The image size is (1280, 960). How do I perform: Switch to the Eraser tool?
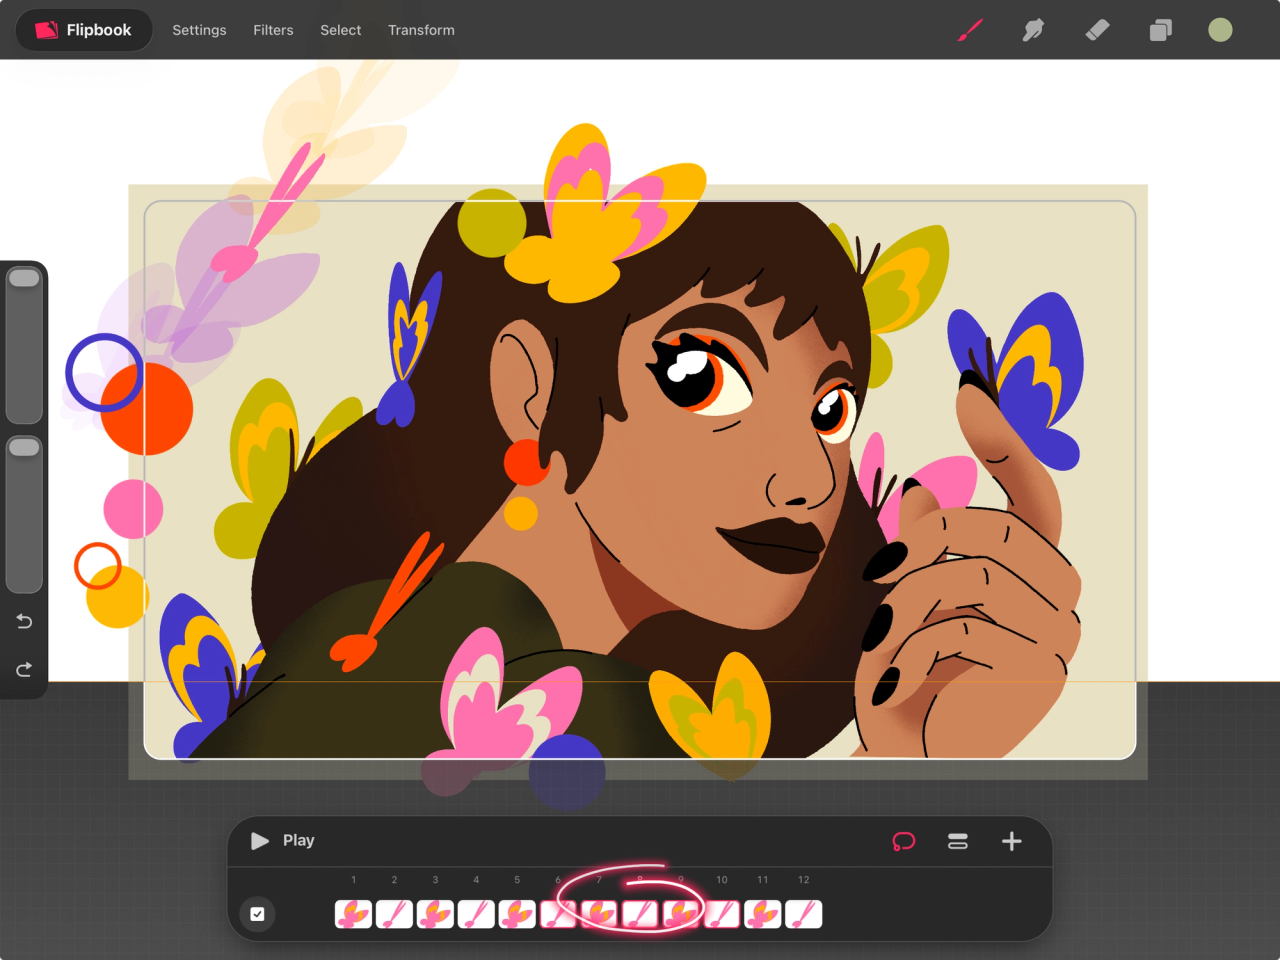coord(1096,30)
